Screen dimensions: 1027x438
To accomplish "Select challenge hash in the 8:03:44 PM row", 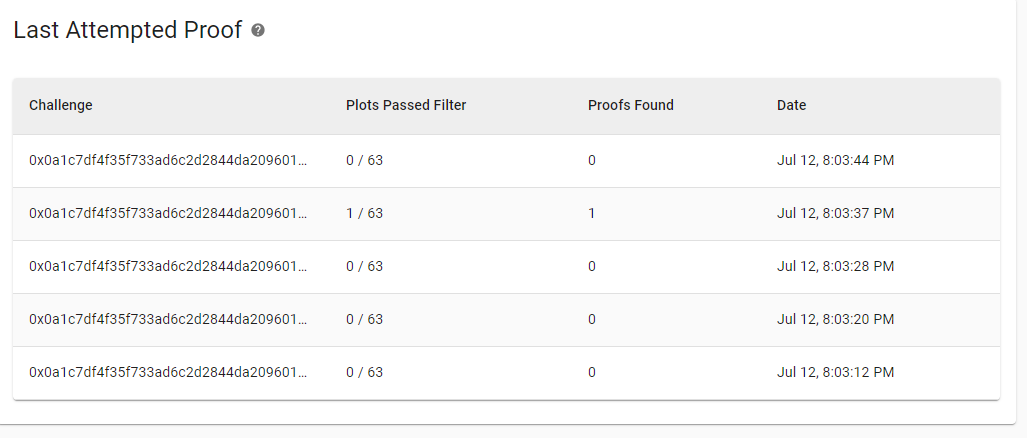I will [168, 160].
